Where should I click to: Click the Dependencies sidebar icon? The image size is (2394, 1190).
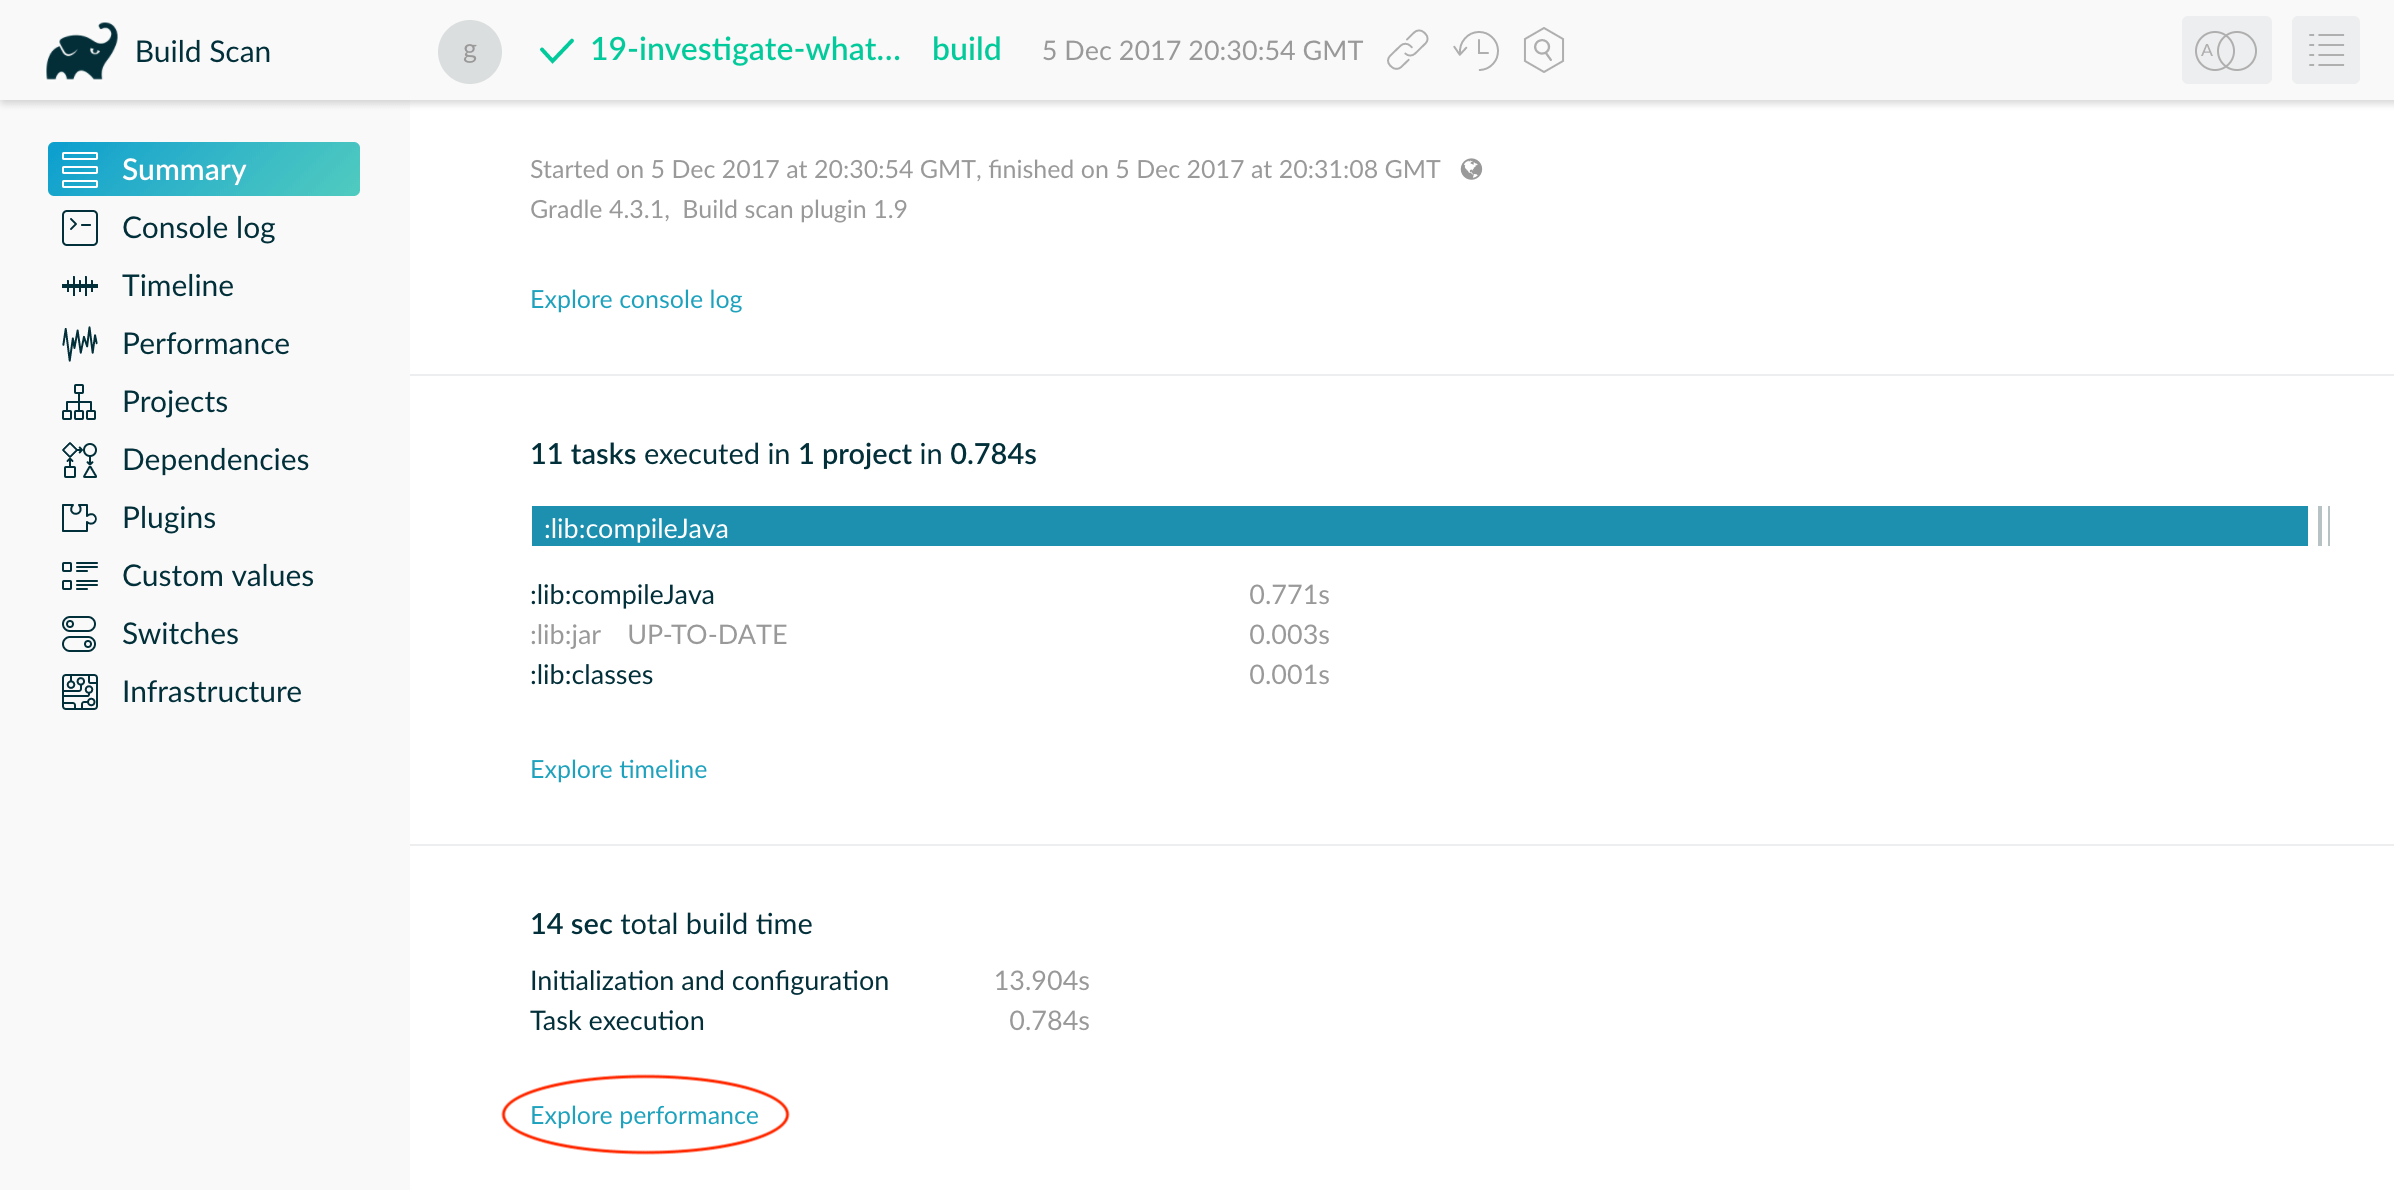(x=78, y=460)
